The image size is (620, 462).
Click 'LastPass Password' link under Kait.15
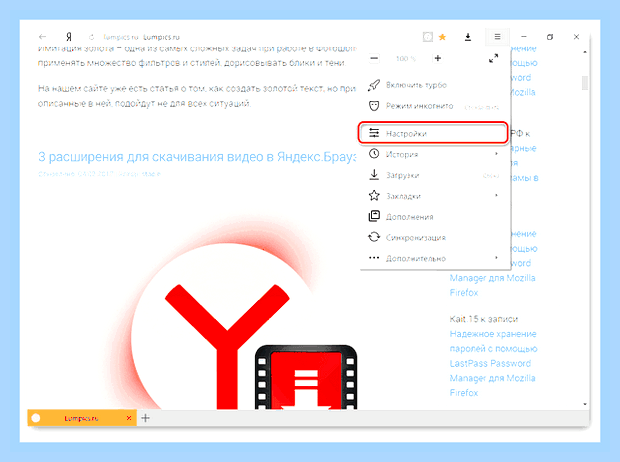click(x=490, y=364)
